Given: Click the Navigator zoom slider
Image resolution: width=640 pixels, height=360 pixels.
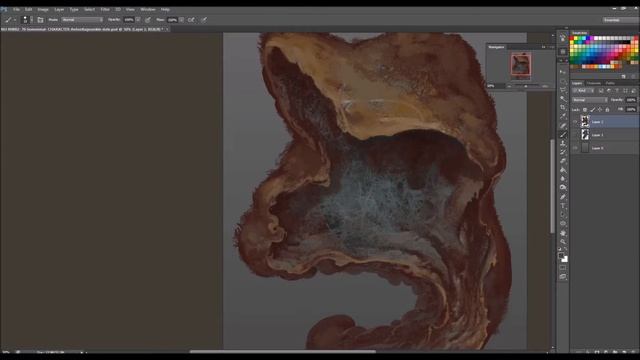Looking at the screenshot, I should click(x=527, y=86).
